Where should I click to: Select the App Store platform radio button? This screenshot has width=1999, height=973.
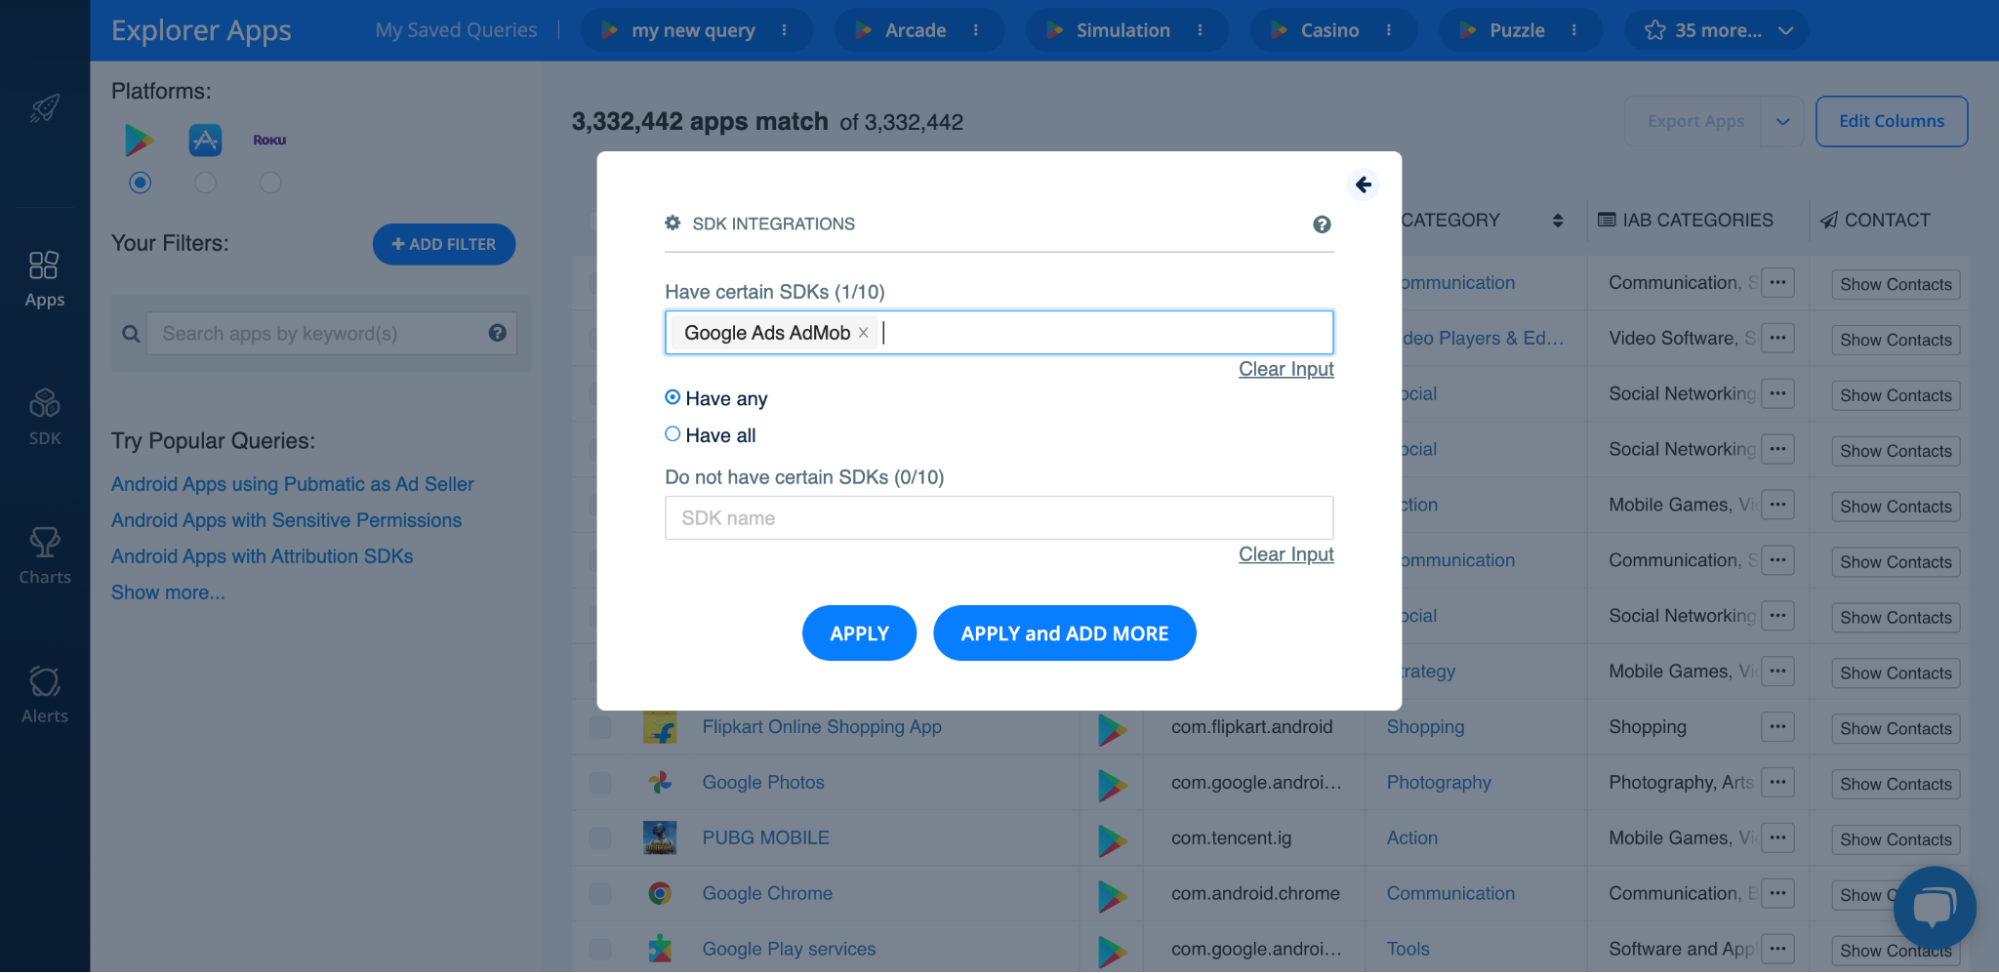pyautogui.click(x=205, y=183)
